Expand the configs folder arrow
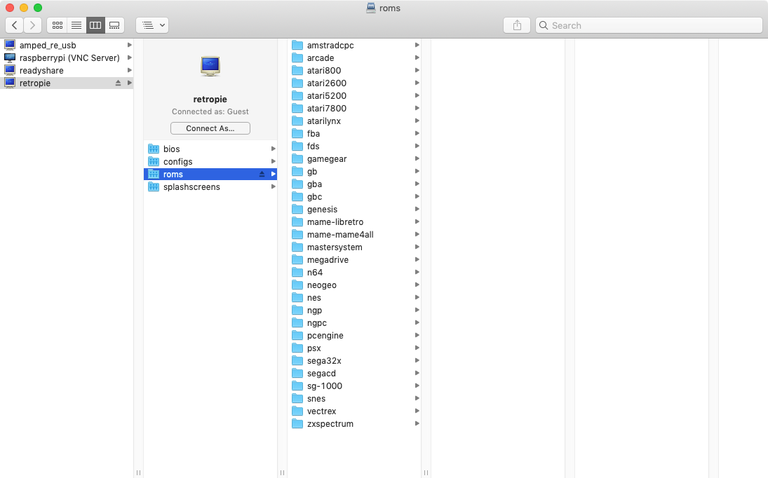Viewport: 768px width, 478px height. [x=273, y=162]
